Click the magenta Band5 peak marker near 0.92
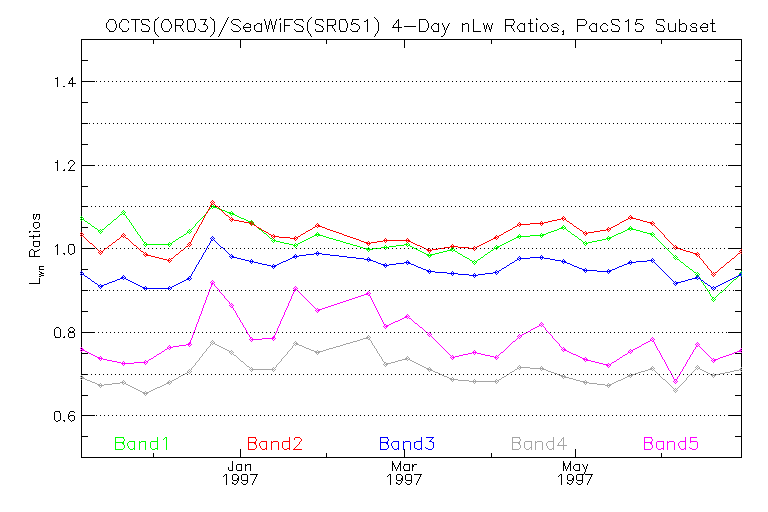 pyautogui.click(x=213, y=283)
